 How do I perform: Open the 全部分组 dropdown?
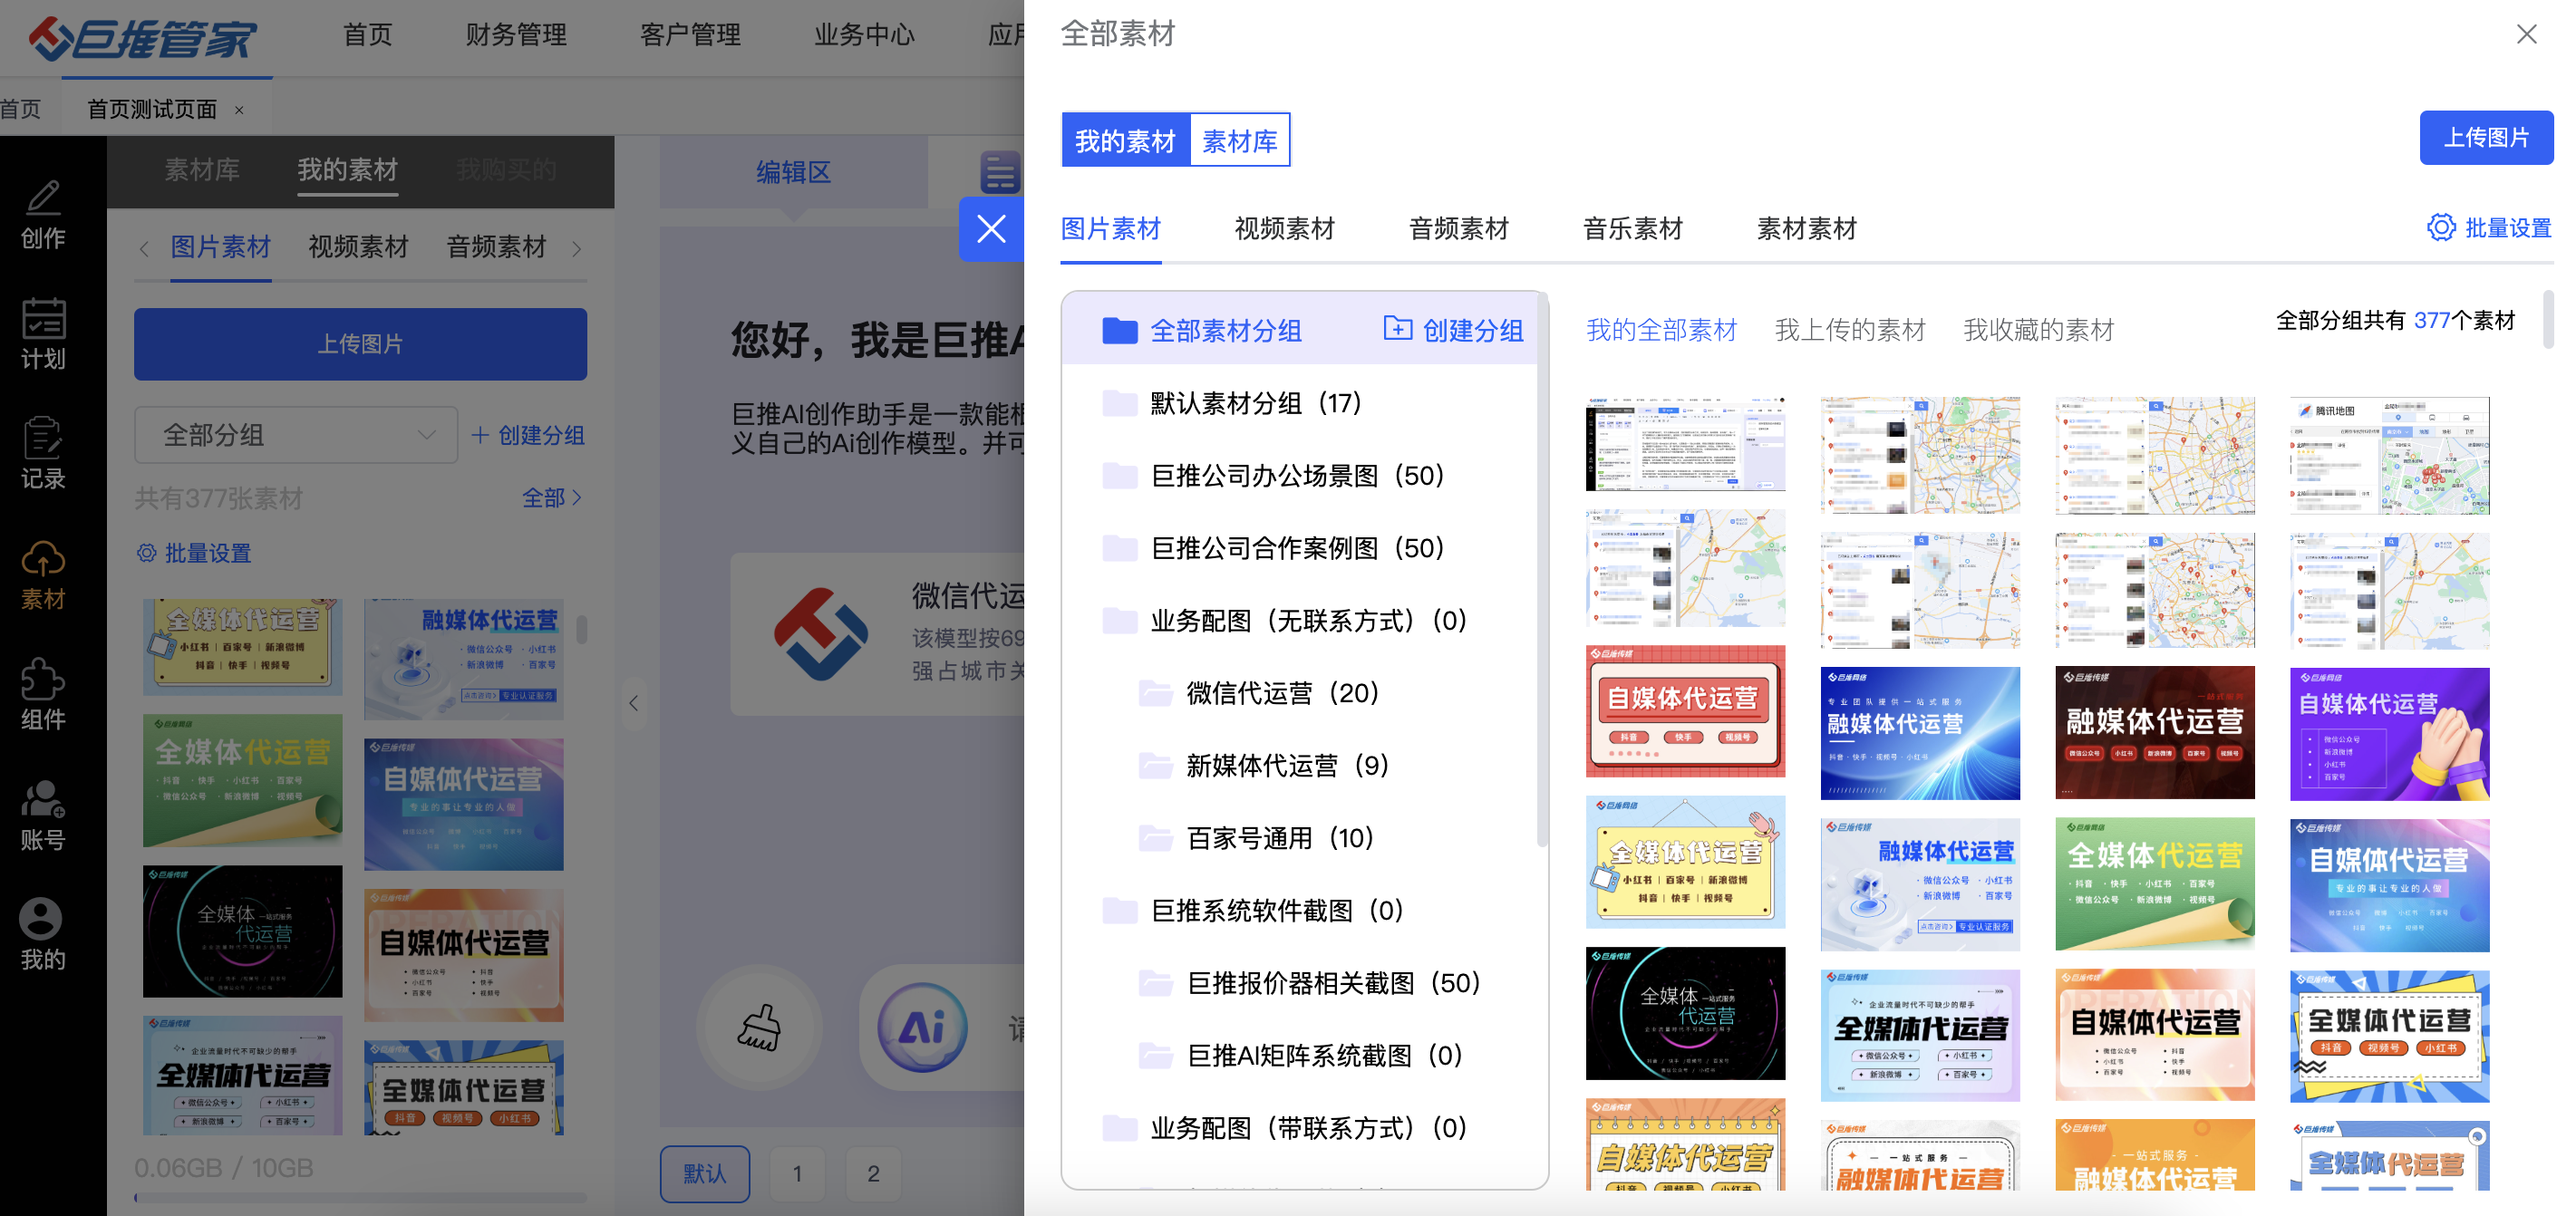pyautogui.click(x=296, y=435)
